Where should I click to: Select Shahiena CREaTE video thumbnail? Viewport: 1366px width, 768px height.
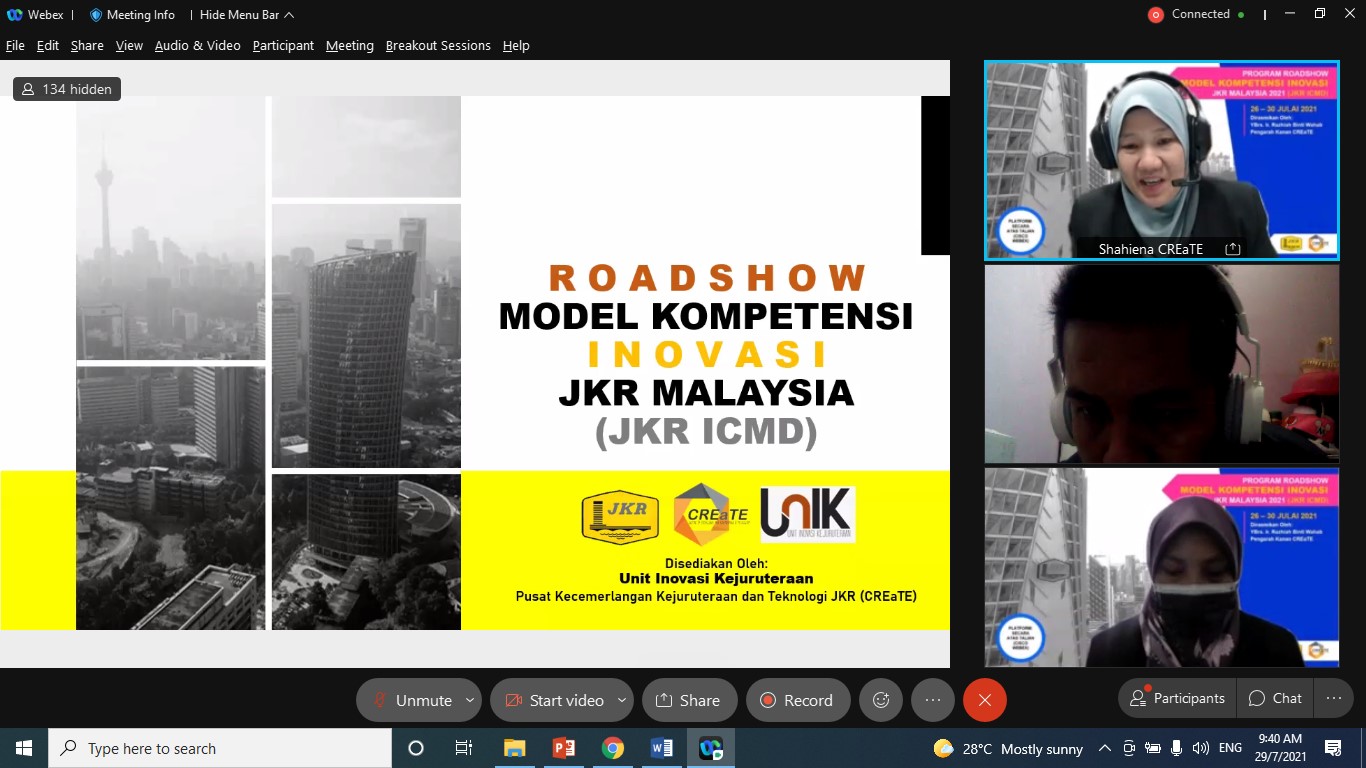coord(1161,160)
